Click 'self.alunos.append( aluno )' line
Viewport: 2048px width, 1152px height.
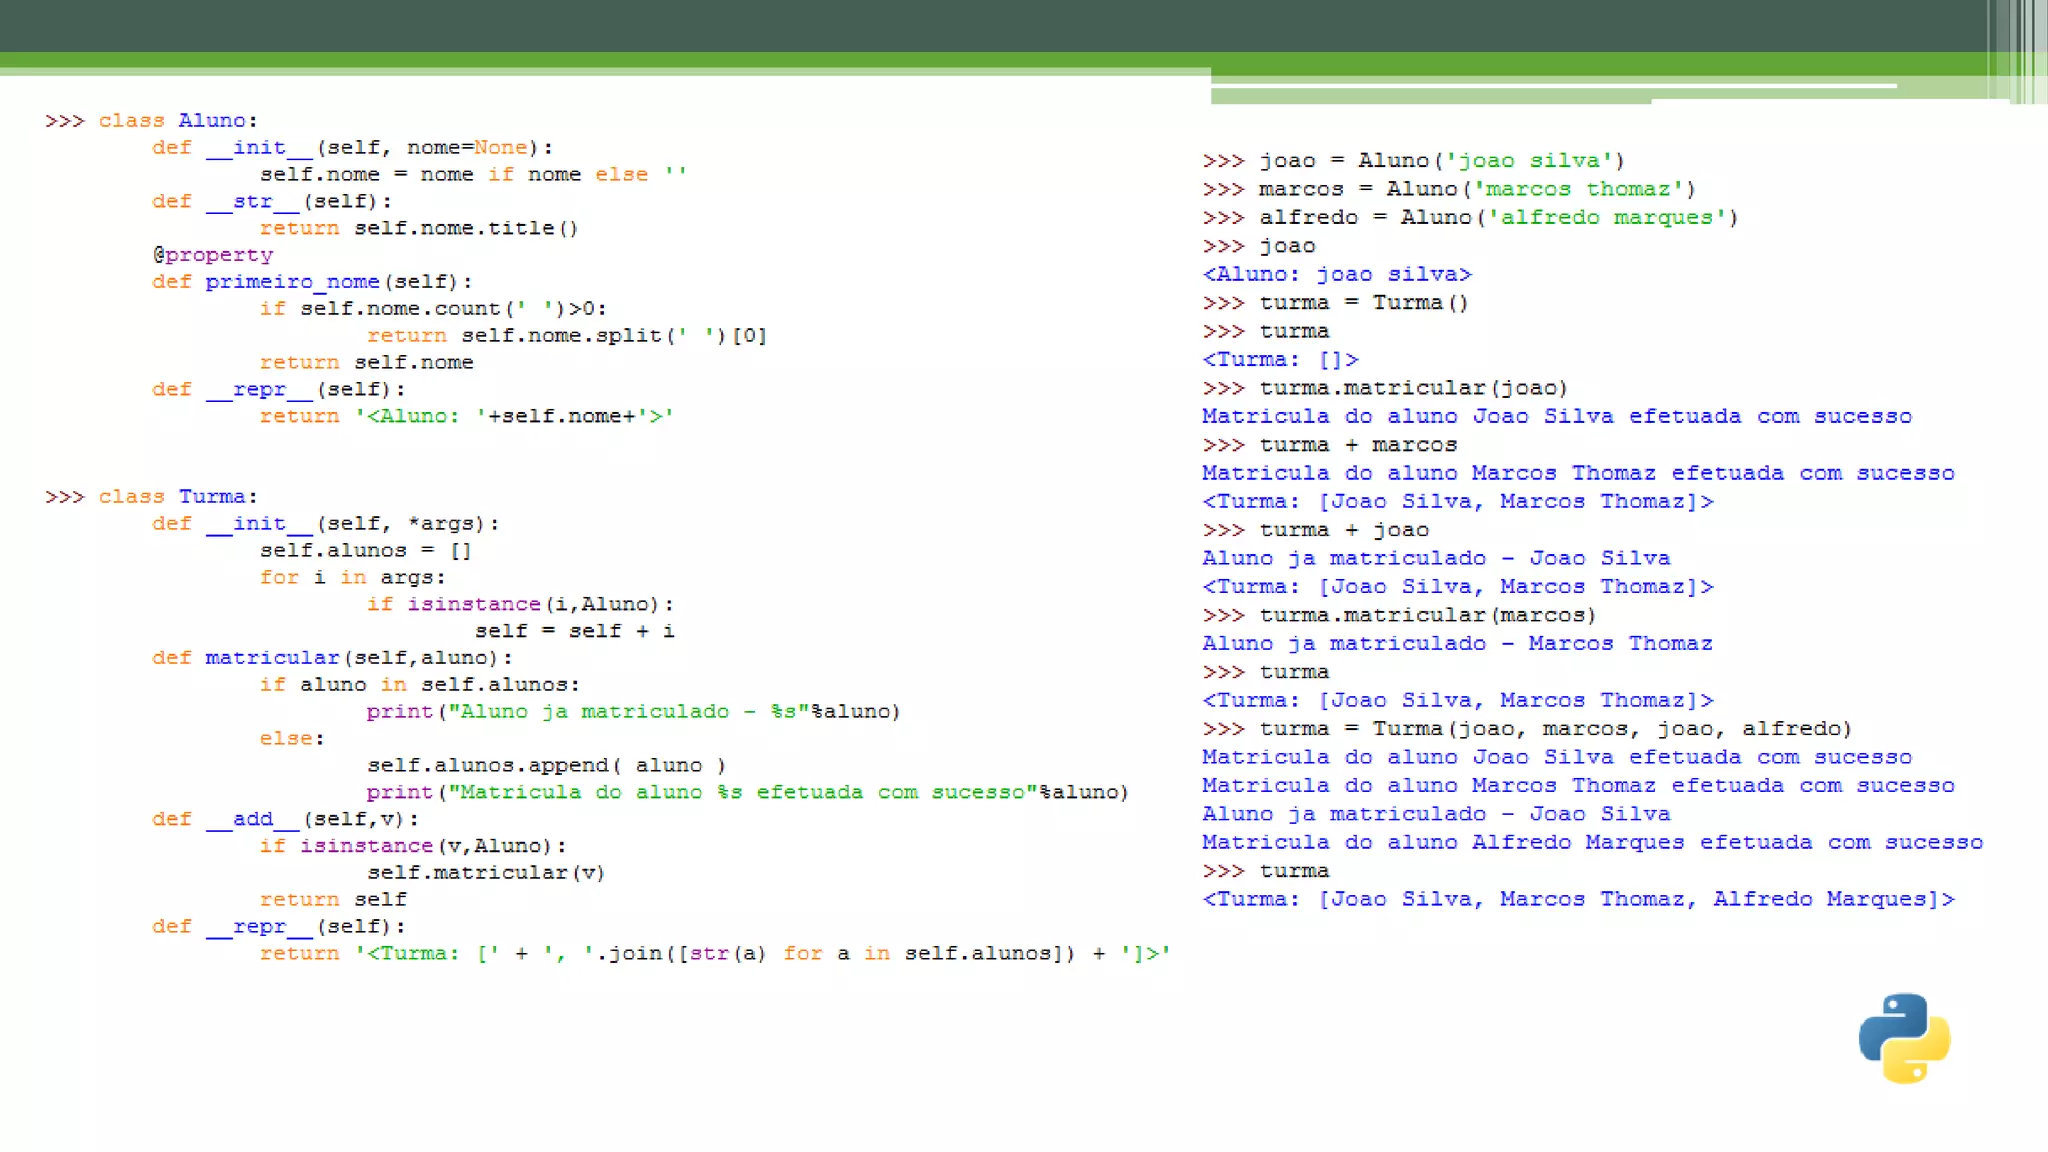[x=545, y=765]
